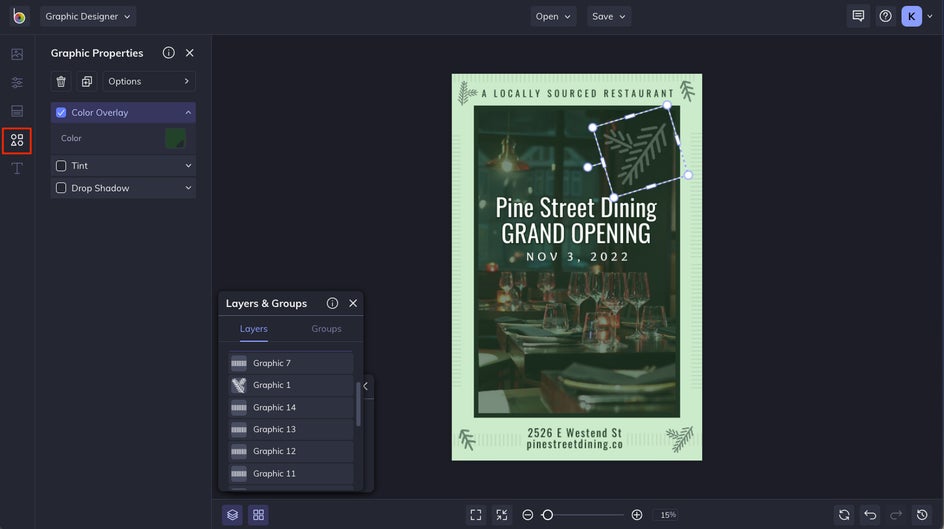
Task: Expand the Save dropdown menu
Action: [608, 16]
